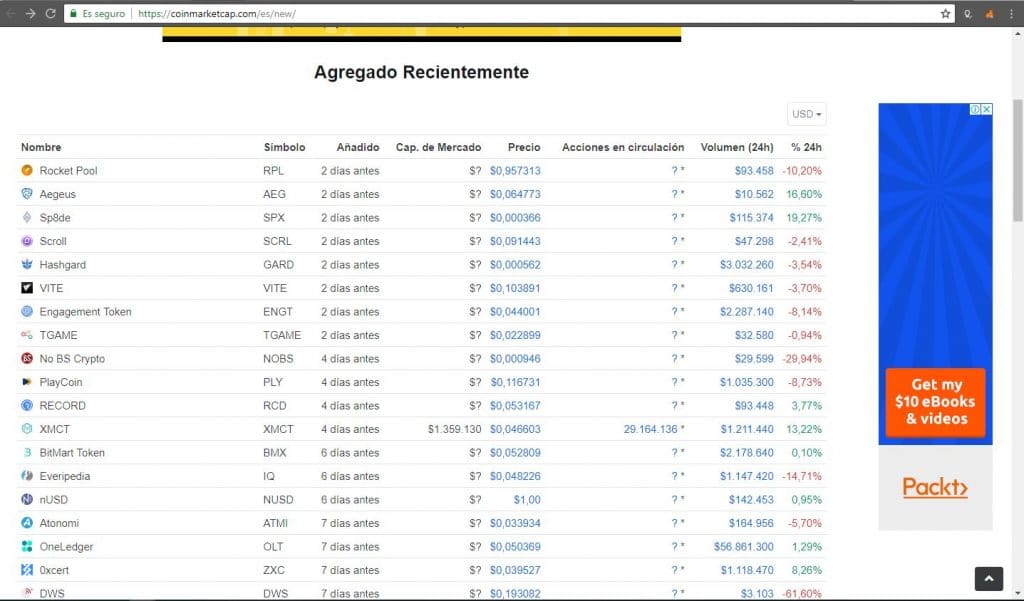This screenshot has height=601, width=1024.
Task: Open the Aegeus coin page
Action: click(57, 194)
